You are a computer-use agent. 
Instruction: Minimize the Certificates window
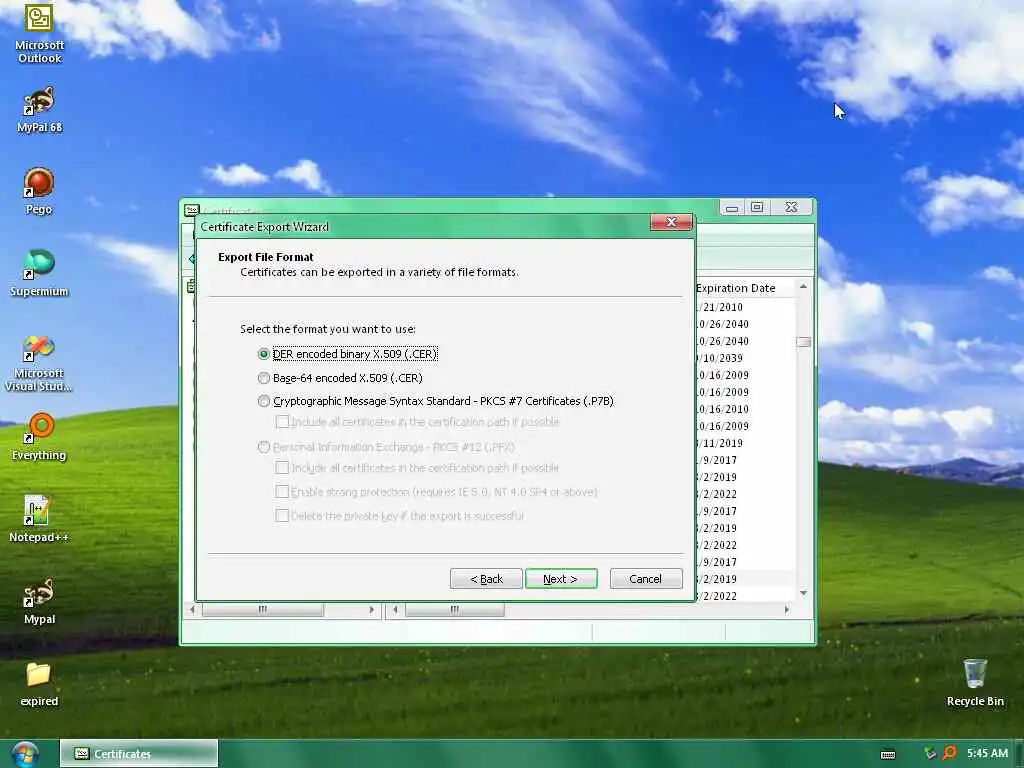pos(732,208)
